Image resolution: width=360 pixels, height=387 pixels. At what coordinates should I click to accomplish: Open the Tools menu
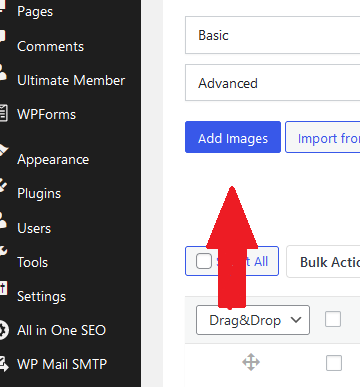pos(32,262)
